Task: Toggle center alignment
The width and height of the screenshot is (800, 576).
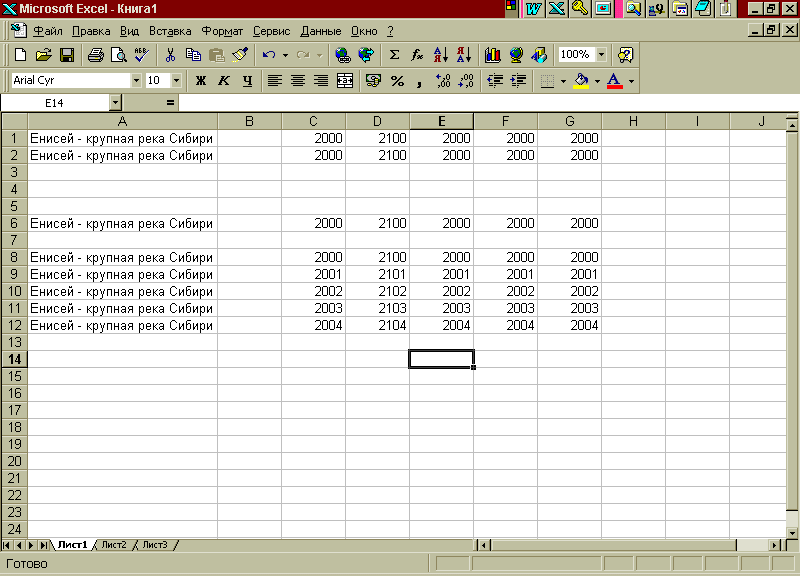Action: [x=298, y=81]
